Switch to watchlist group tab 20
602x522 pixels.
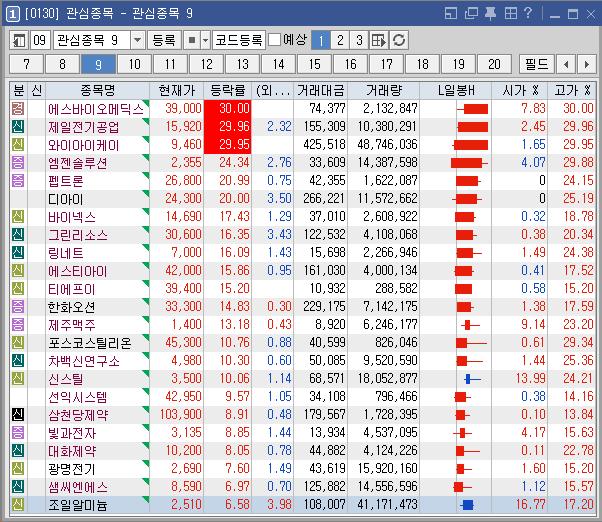[494, 64]
